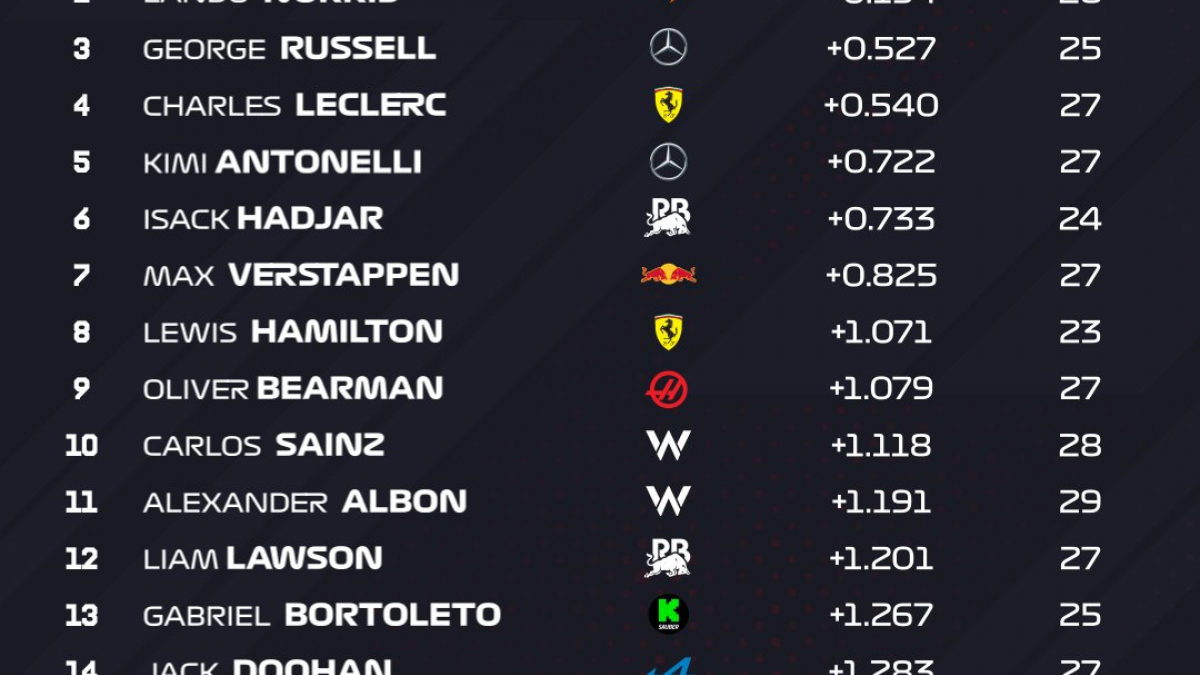Open Lewis Hamilton's driver entry
This screenshot has width=1200, height=675.
point(293,332)
